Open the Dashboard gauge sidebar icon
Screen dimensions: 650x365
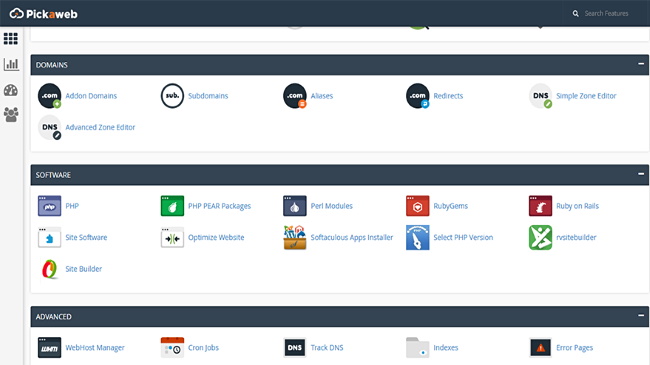point(11,90)
